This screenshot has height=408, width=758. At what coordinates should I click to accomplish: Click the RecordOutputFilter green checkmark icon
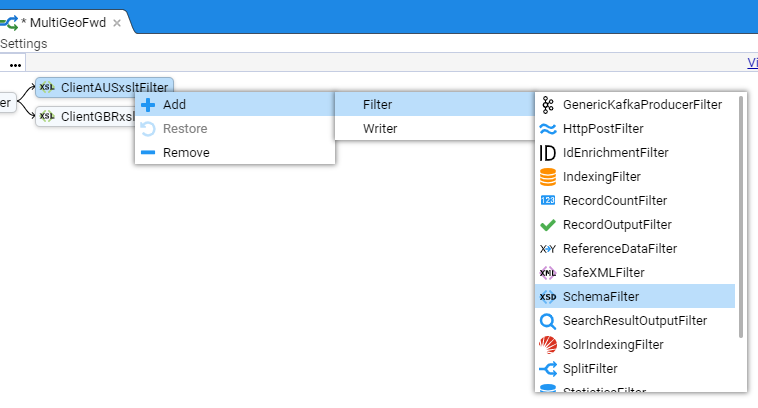point(547,225)
